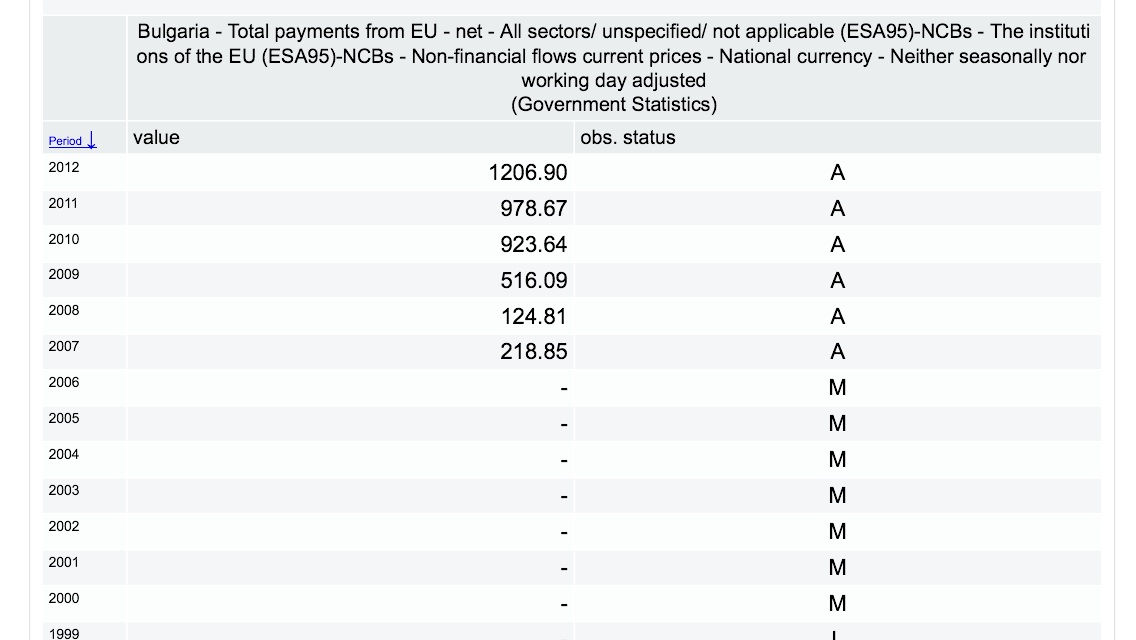The image size is (1136, 640).
Task: Select the 923.64 value cell
Action: tap(533, 245)
